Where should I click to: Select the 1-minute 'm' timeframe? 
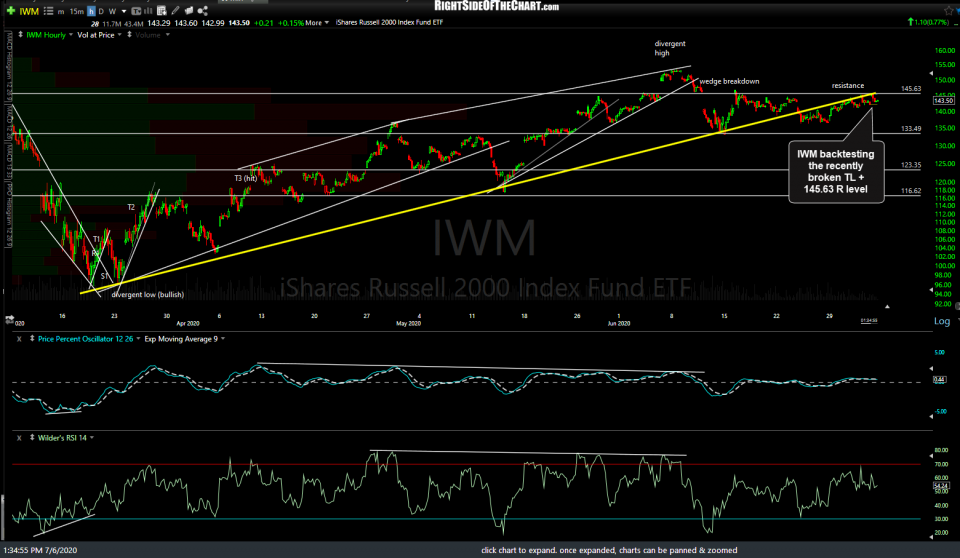click(61, 12)
